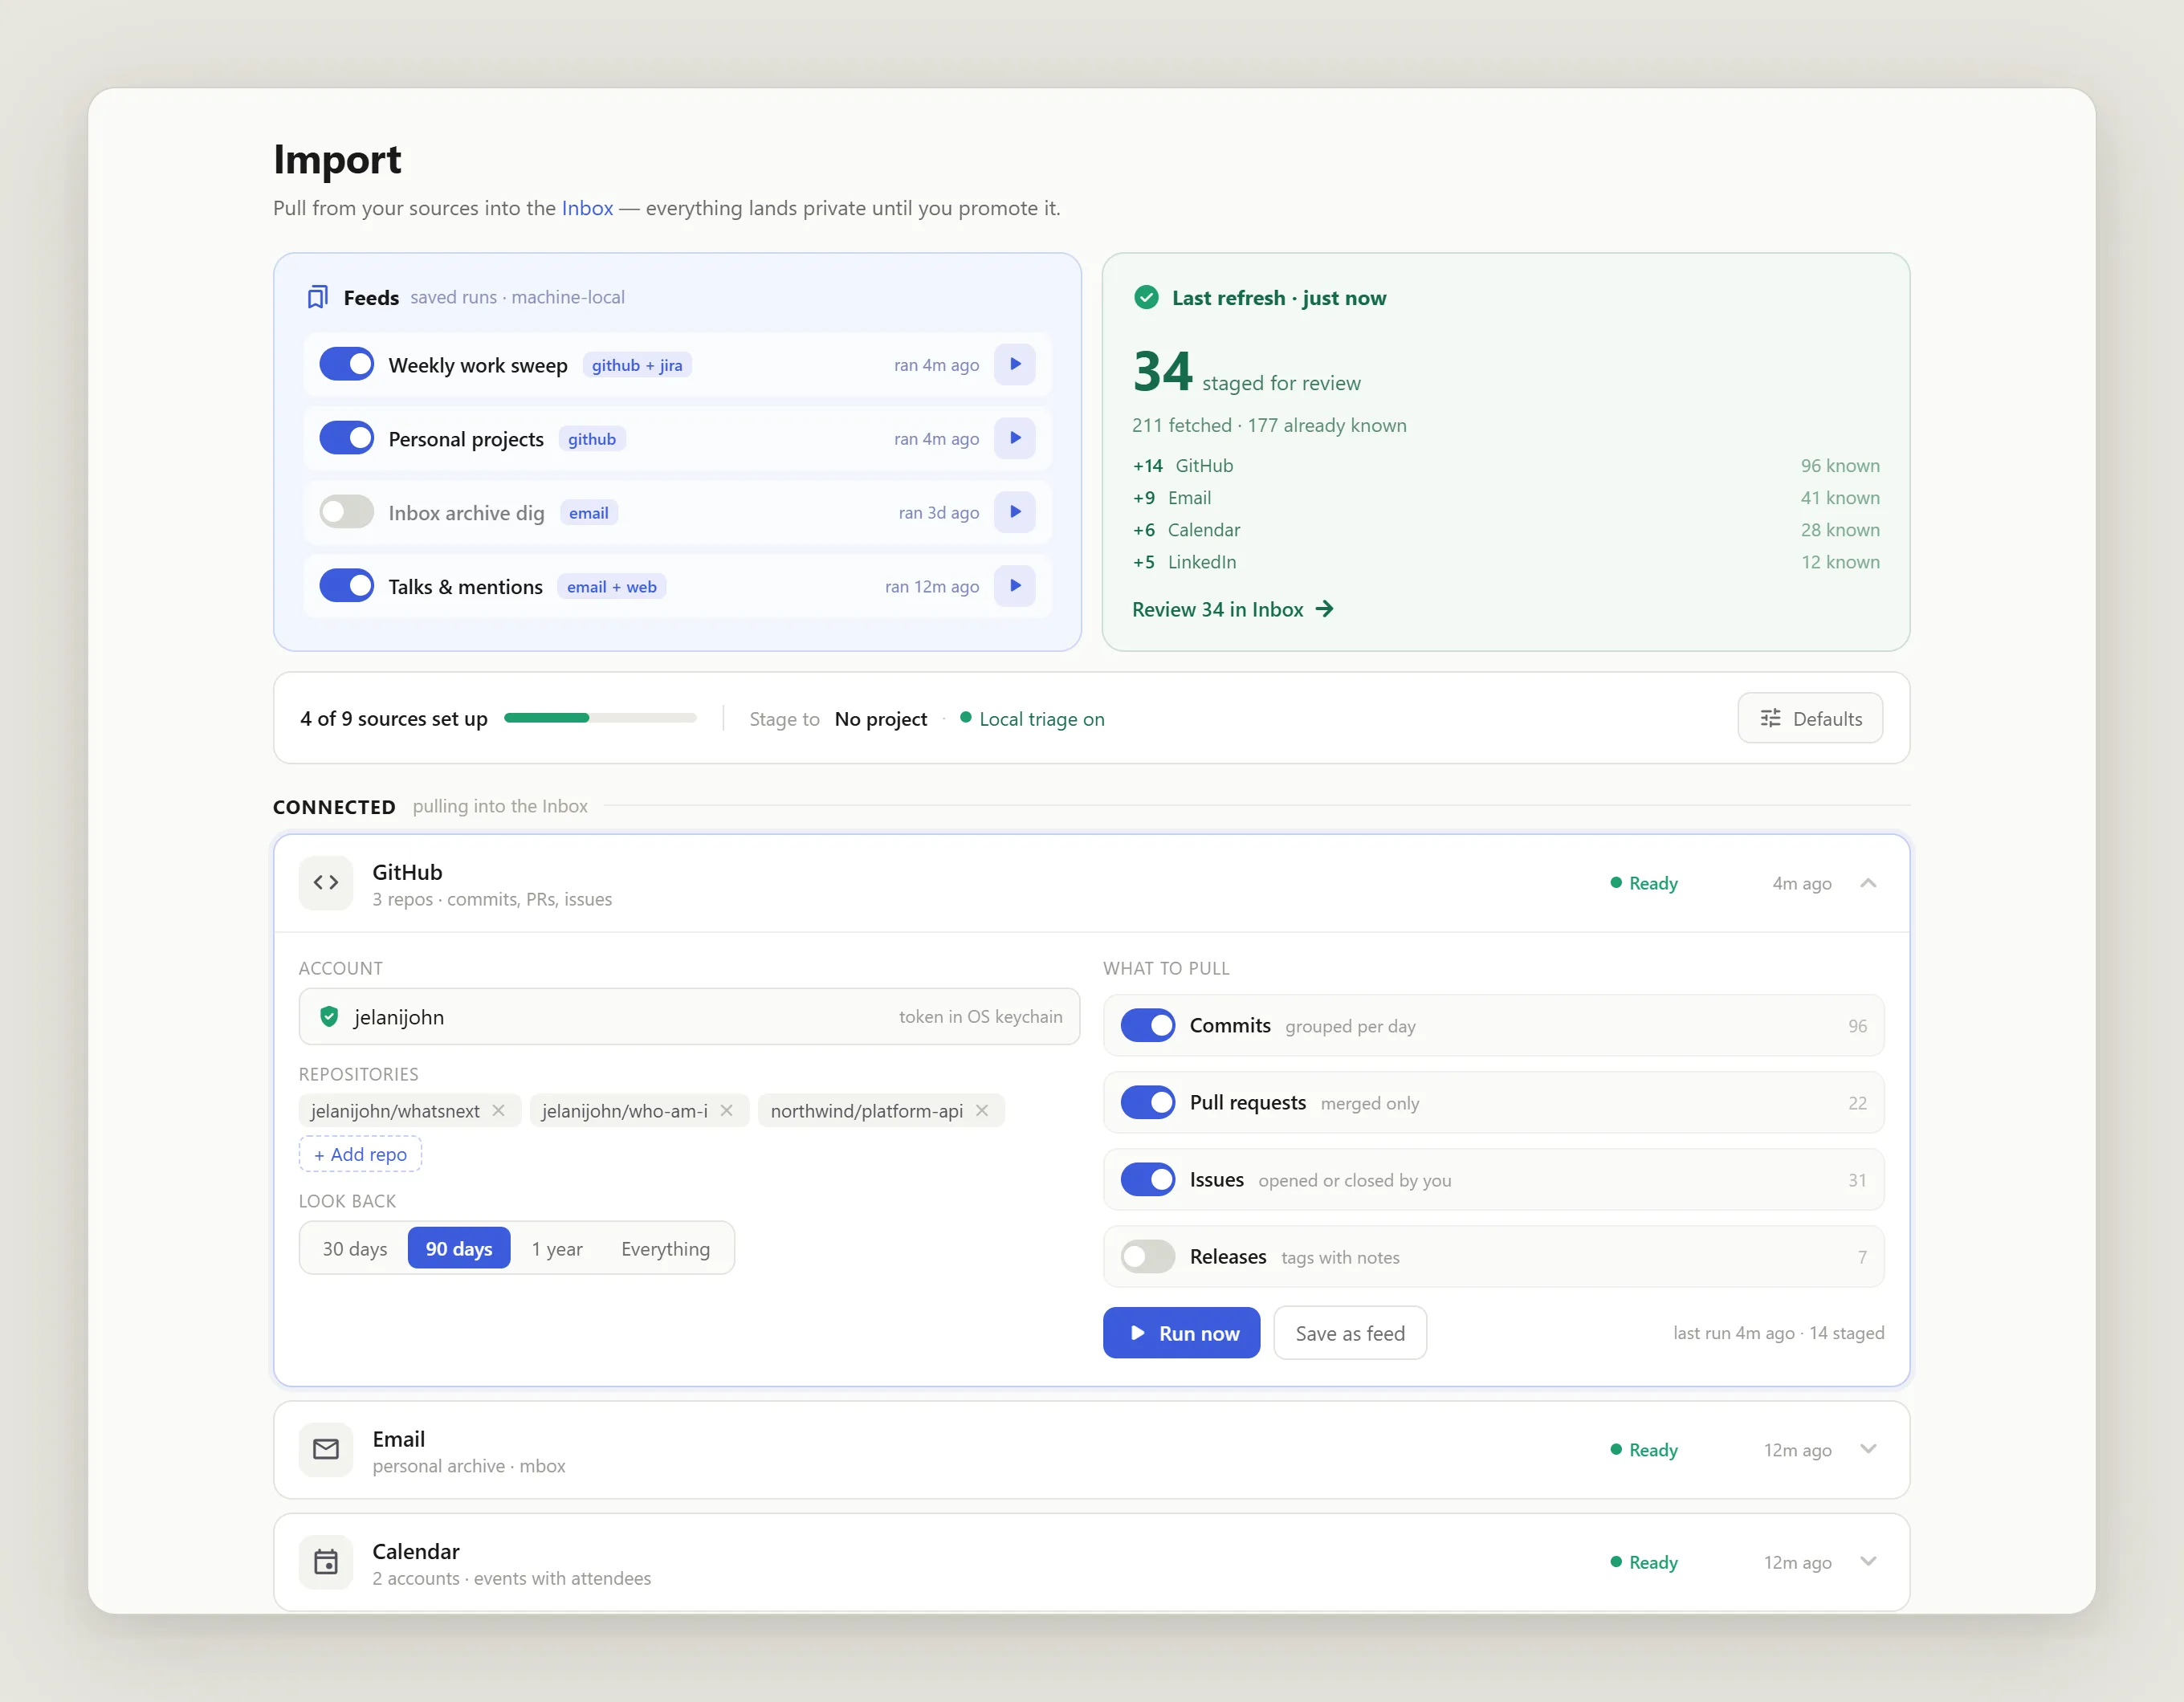Screen dimensions: 2184x1702
Task: Click the Last refresh green checkmark icon
Action: [1146, 297]
